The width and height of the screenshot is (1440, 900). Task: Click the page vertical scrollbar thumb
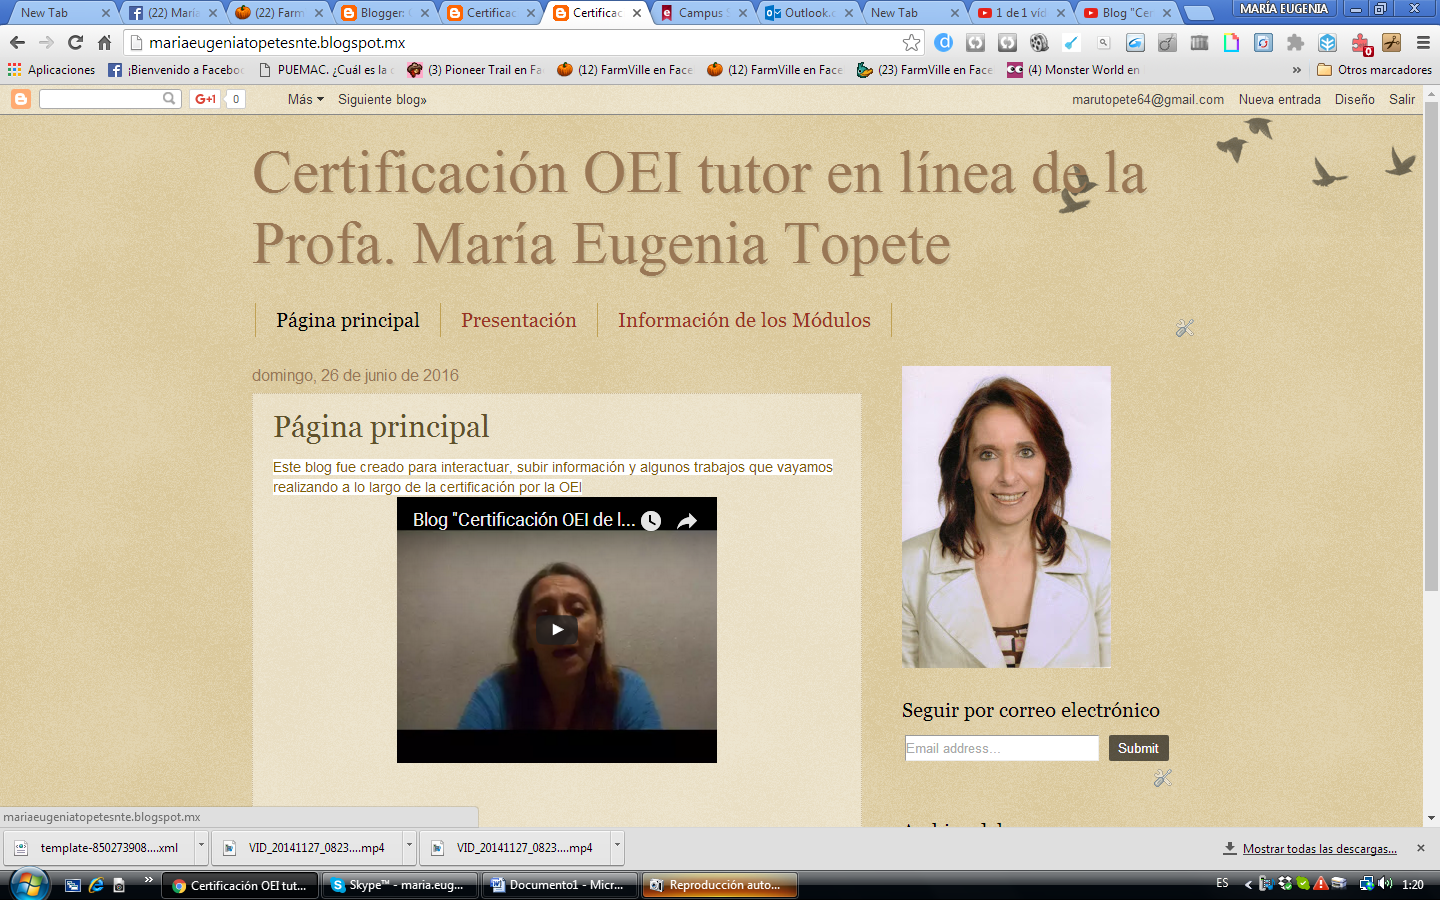[x=1431, y=345]
